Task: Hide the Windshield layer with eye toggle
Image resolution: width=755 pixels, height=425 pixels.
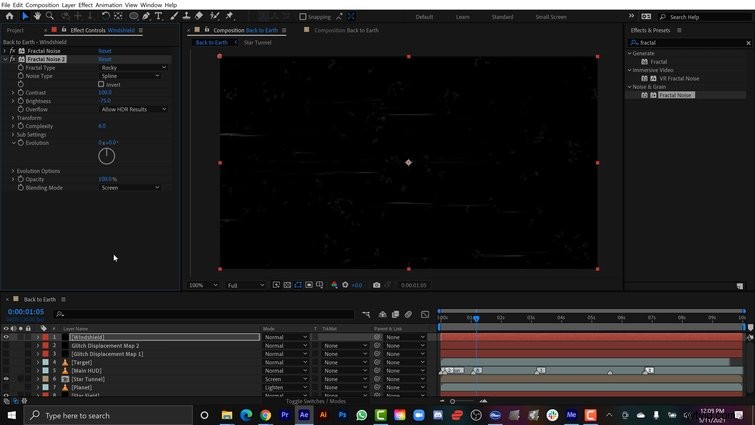Action: click(x=6, y=337)
